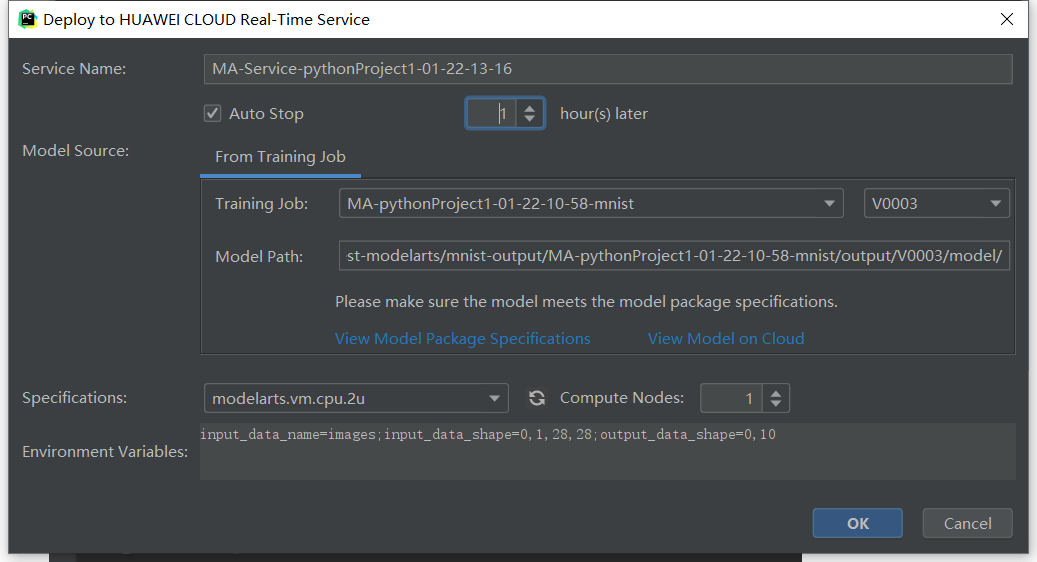Image resolution: width=1037 pixels, height=562 pixels.
Task: Uncheck the Auto Stop checkbox
Action: pyautogui.click(x=212, y=114)
